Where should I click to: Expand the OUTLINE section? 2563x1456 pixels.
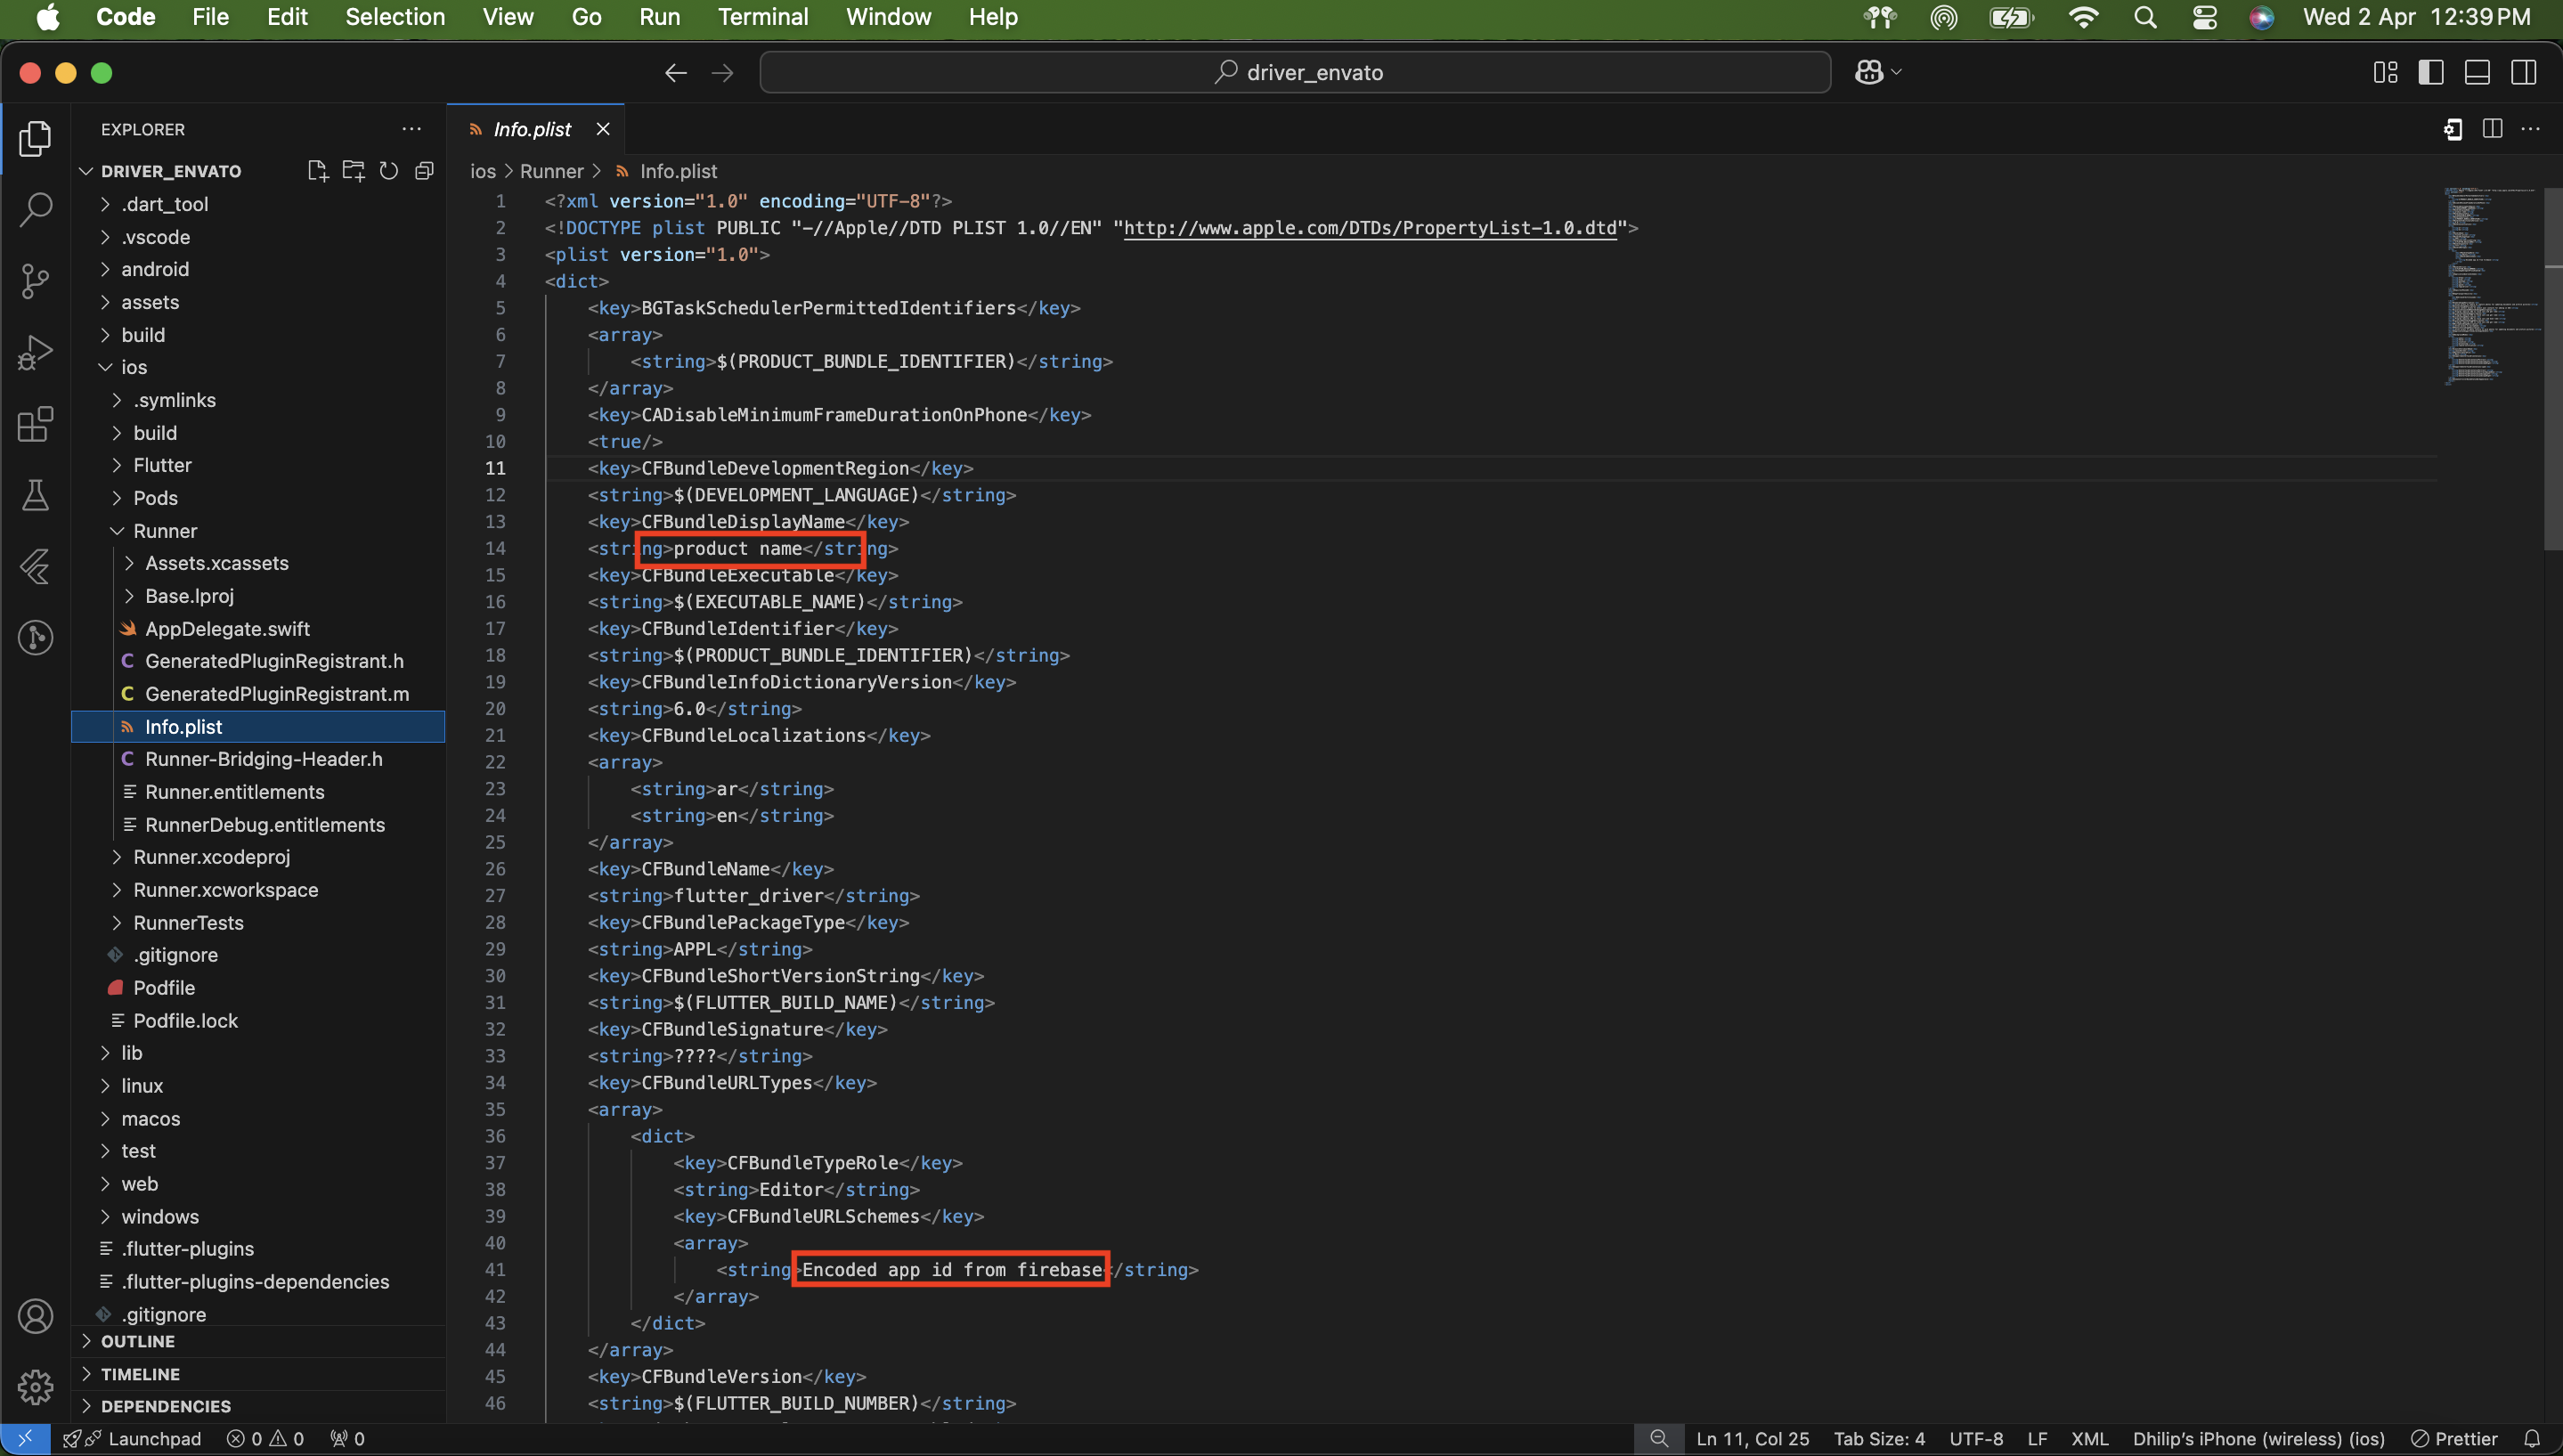138,1341
